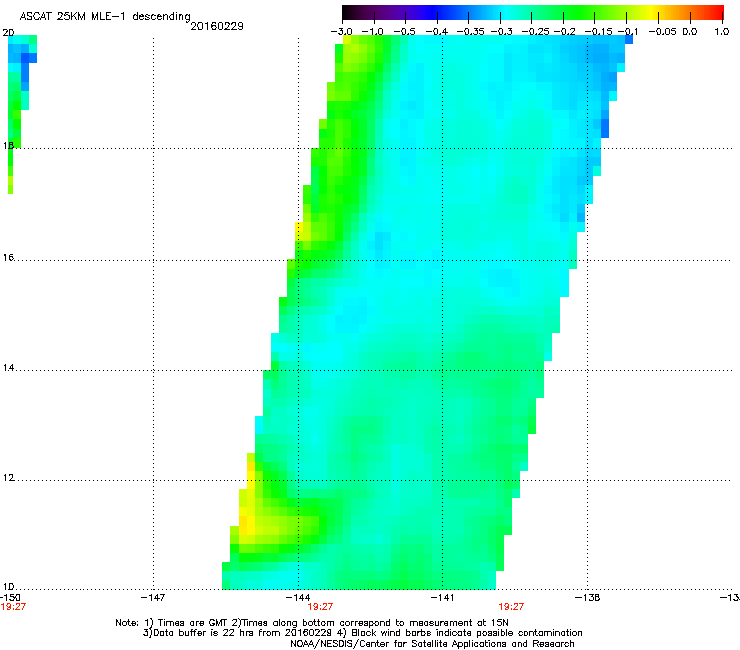The height and width of the screenshot is (650, 740).
Task: Click the latitude label 10
Action: pyautogui.click(x=8, y=587)
